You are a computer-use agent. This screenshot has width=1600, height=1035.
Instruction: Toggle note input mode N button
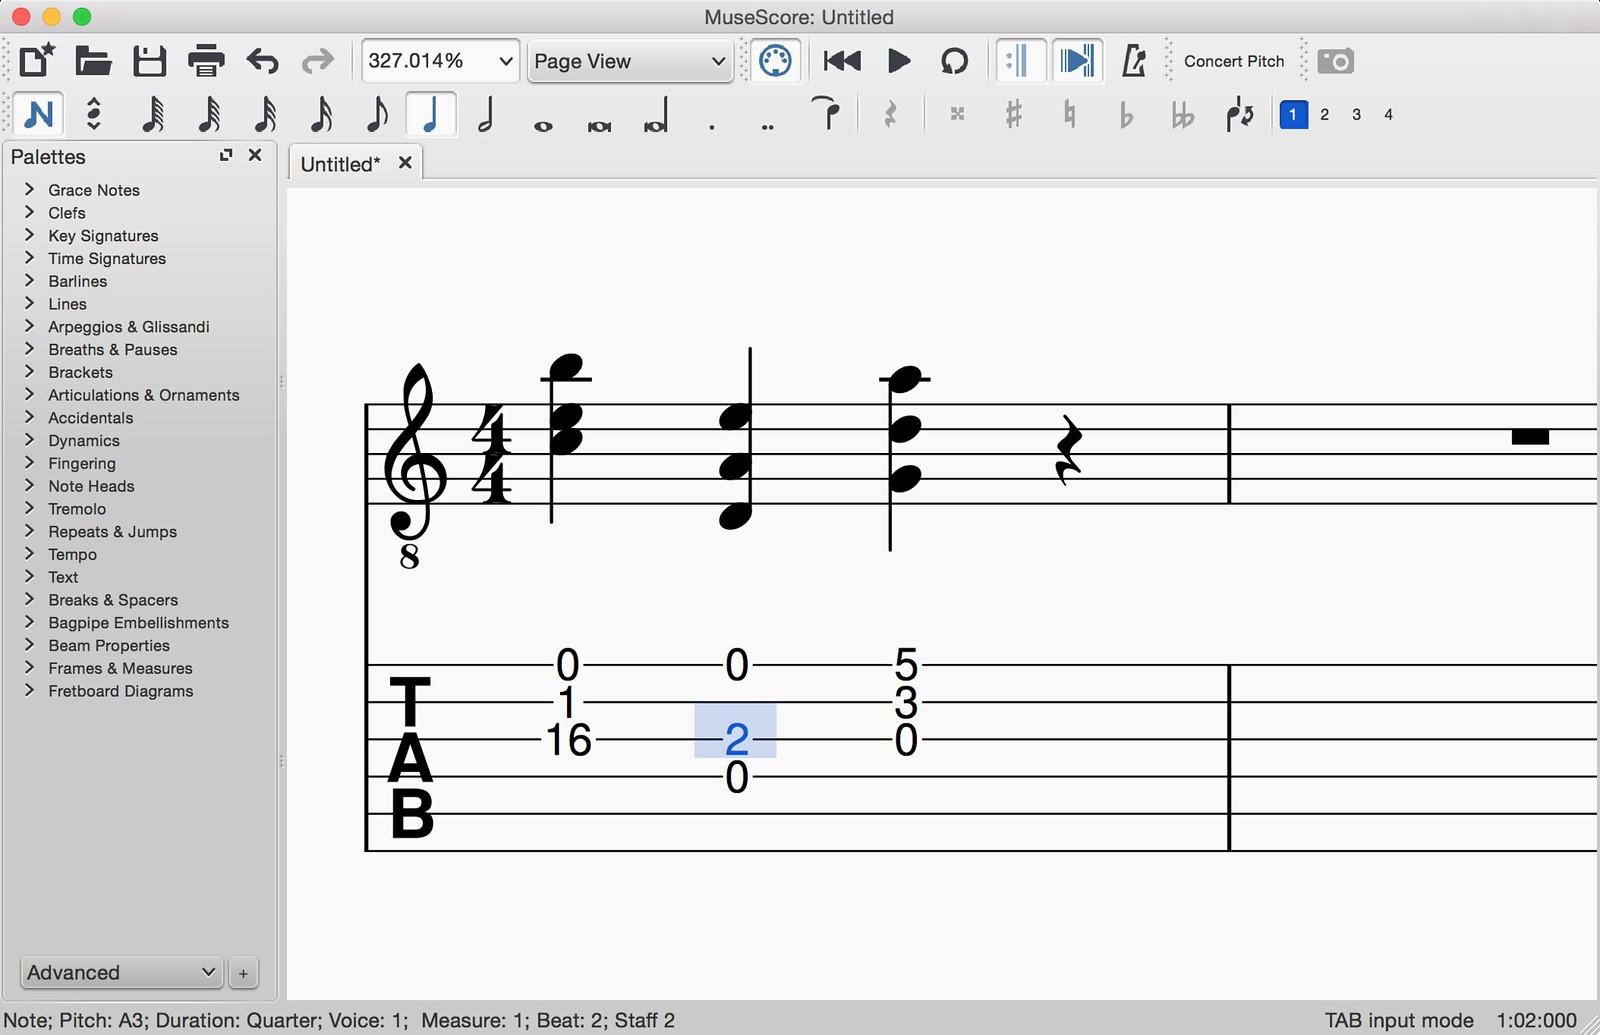[39, 114]
